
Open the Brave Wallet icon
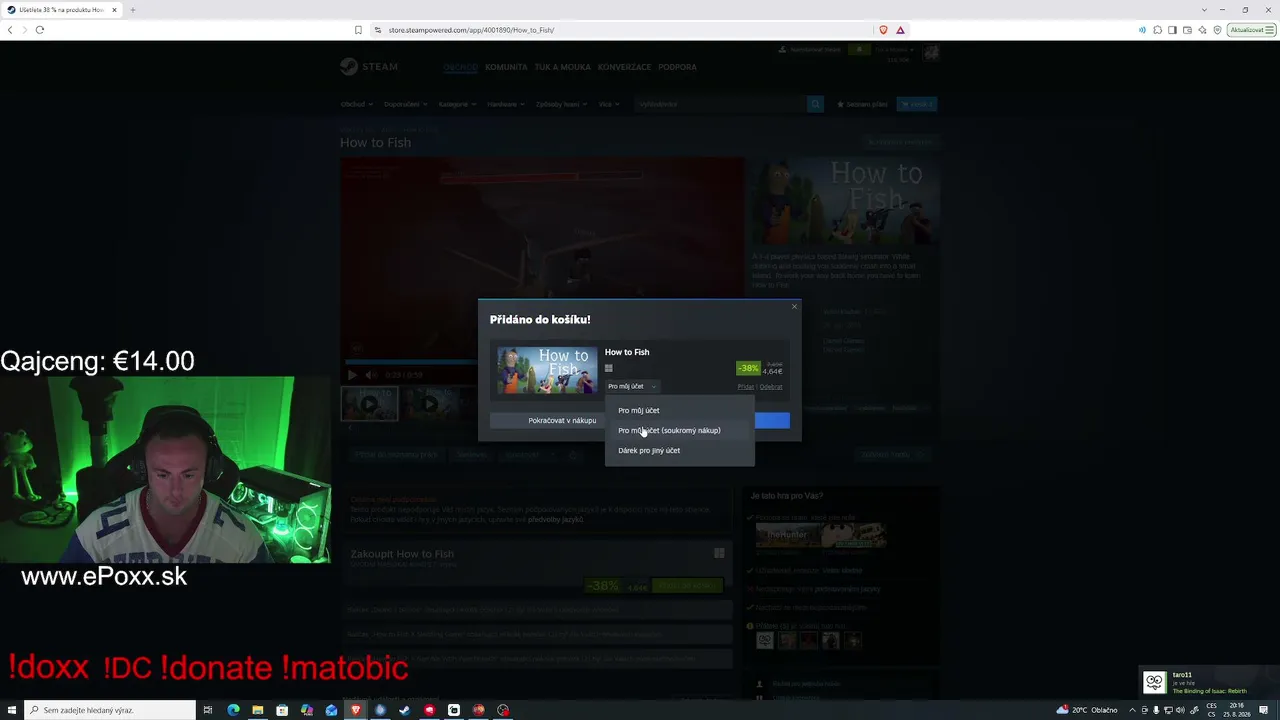click(1187, 30)
